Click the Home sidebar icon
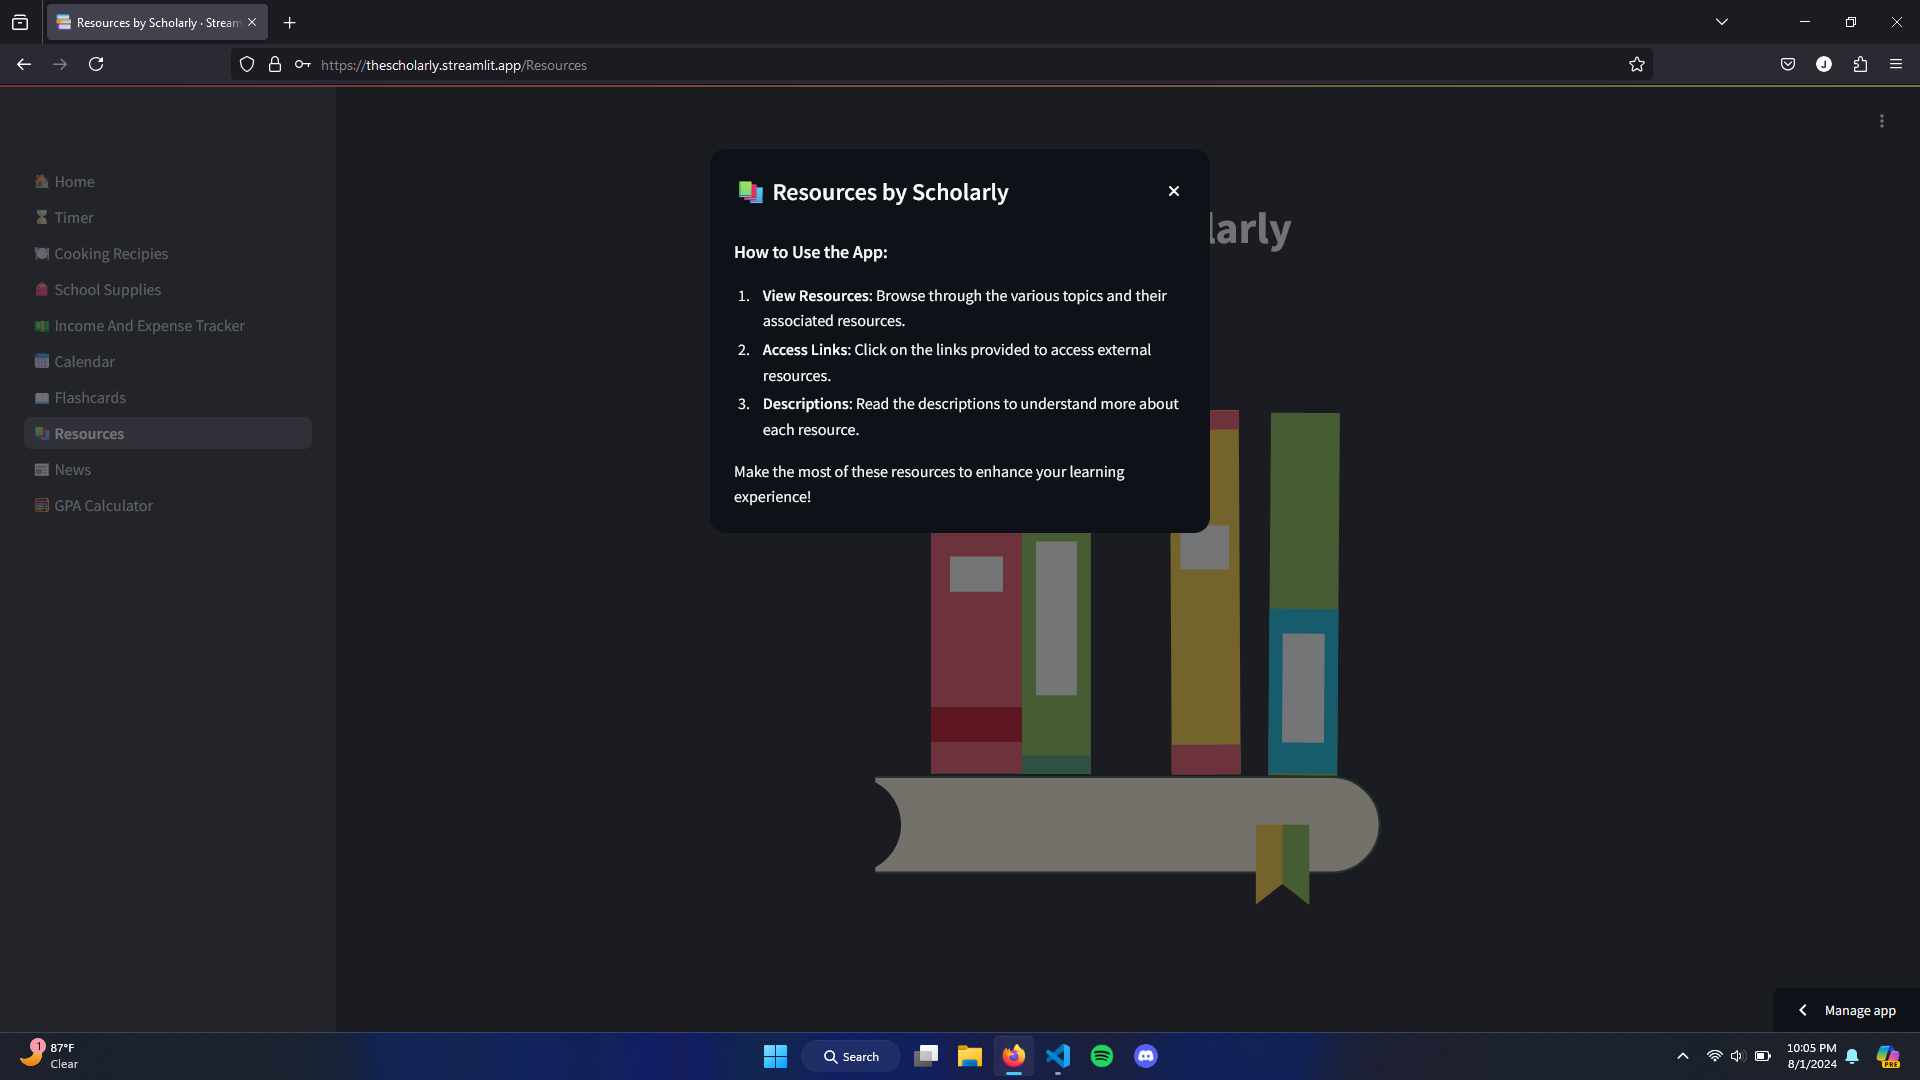 coord(41,181)
